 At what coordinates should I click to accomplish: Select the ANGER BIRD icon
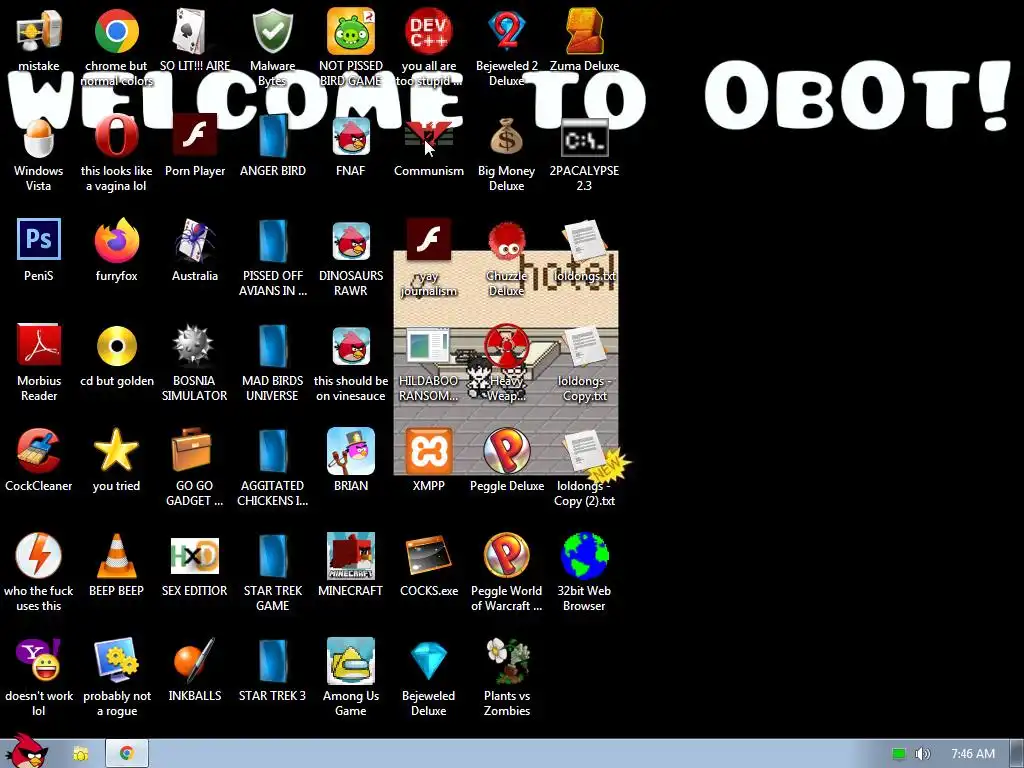pos(272,136)
